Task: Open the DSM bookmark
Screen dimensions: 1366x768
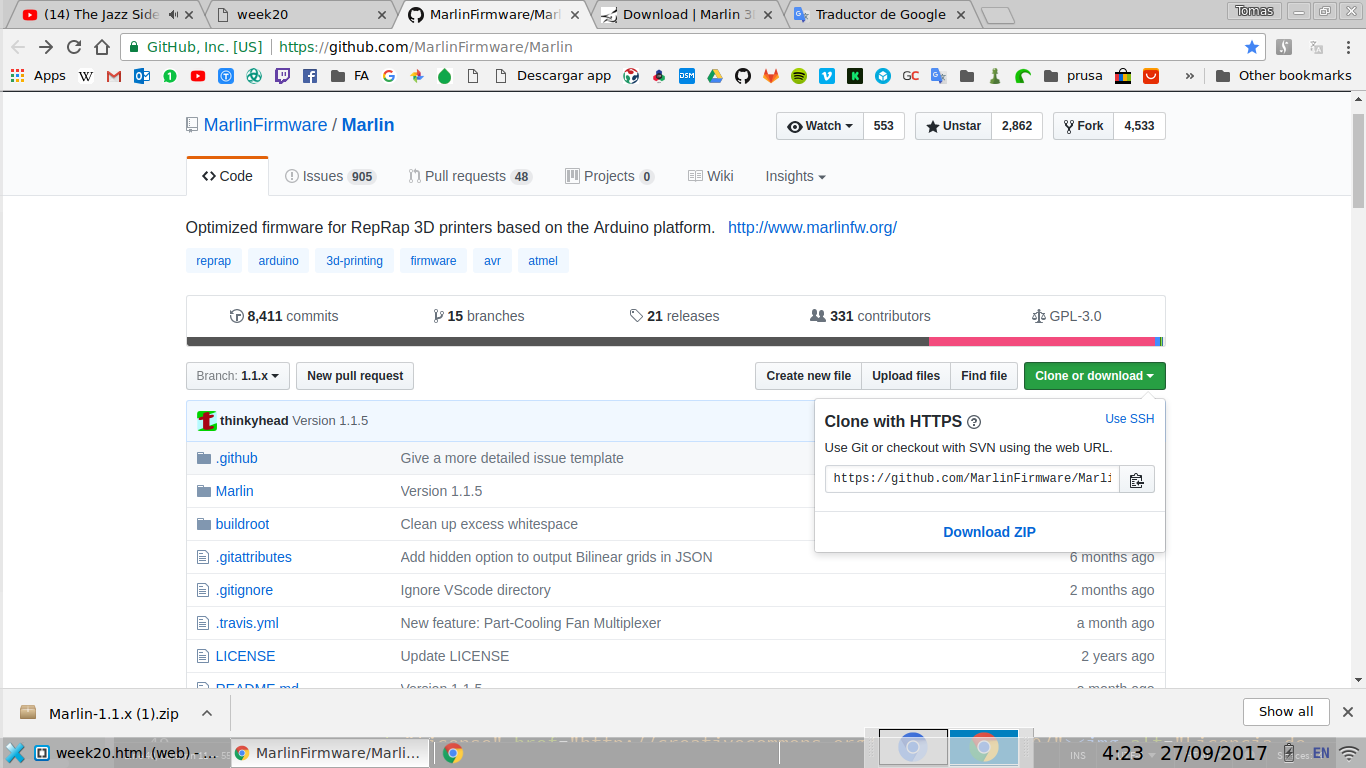Action: (x=687, y=76)
